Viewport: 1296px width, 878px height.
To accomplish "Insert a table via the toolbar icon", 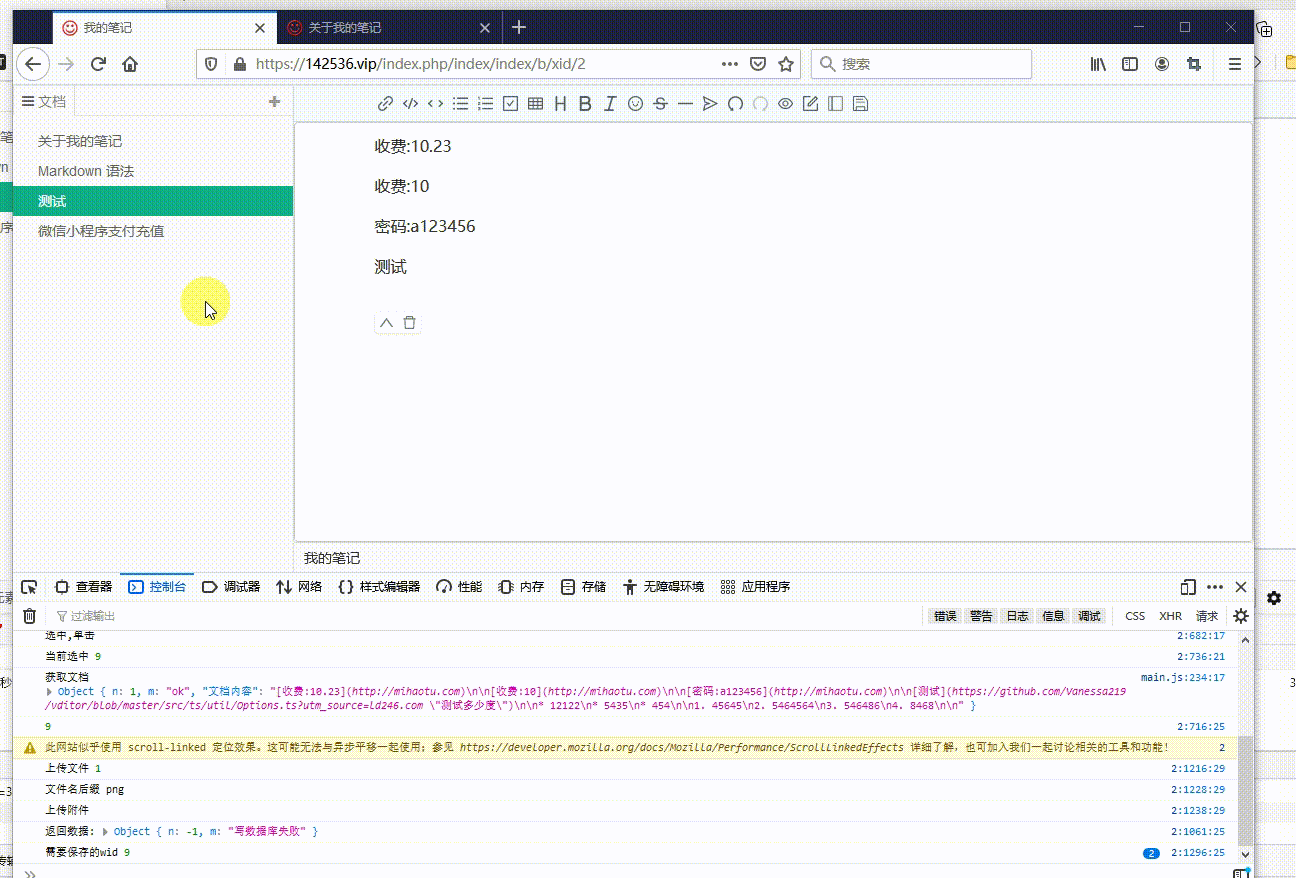I will pos(536,103).
